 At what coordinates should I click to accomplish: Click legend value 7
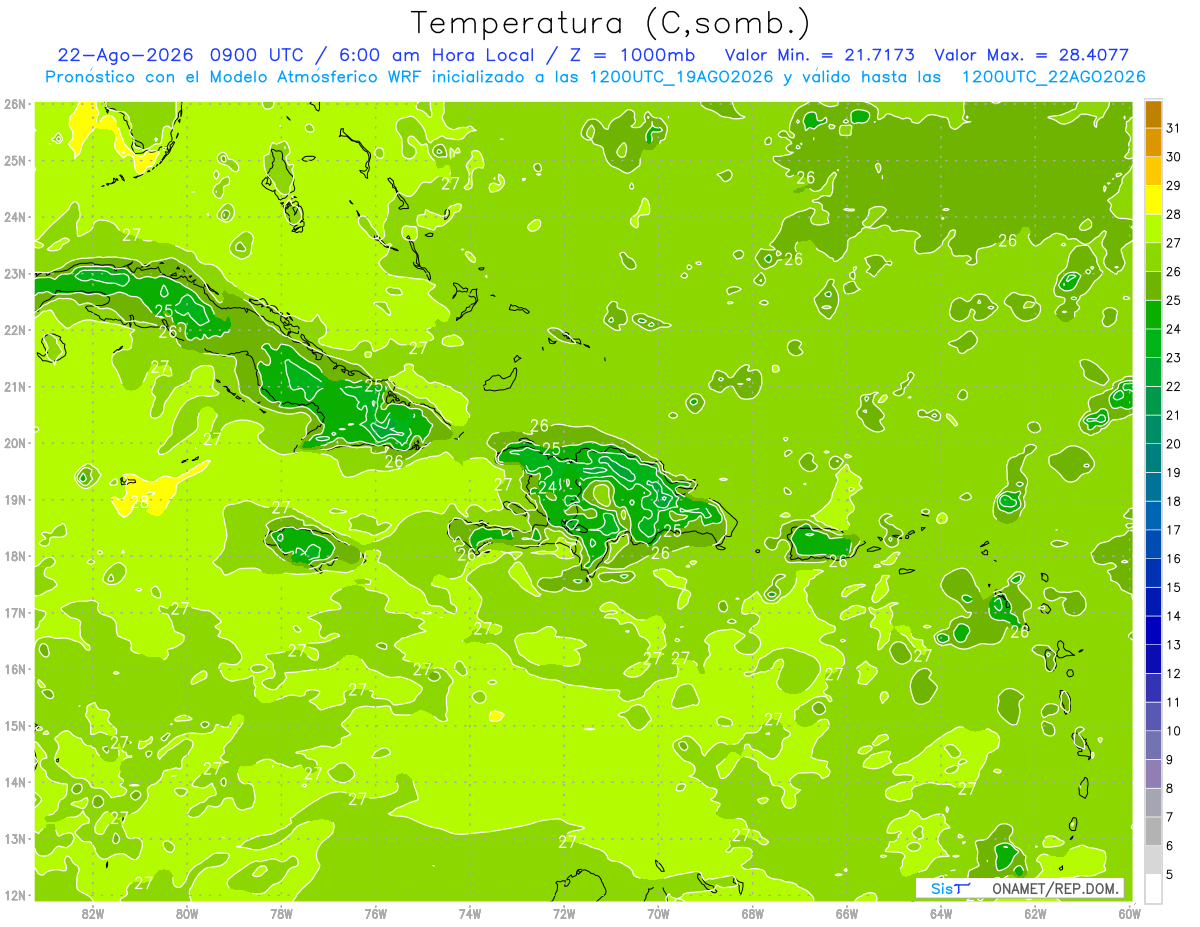pos(1170,817)
